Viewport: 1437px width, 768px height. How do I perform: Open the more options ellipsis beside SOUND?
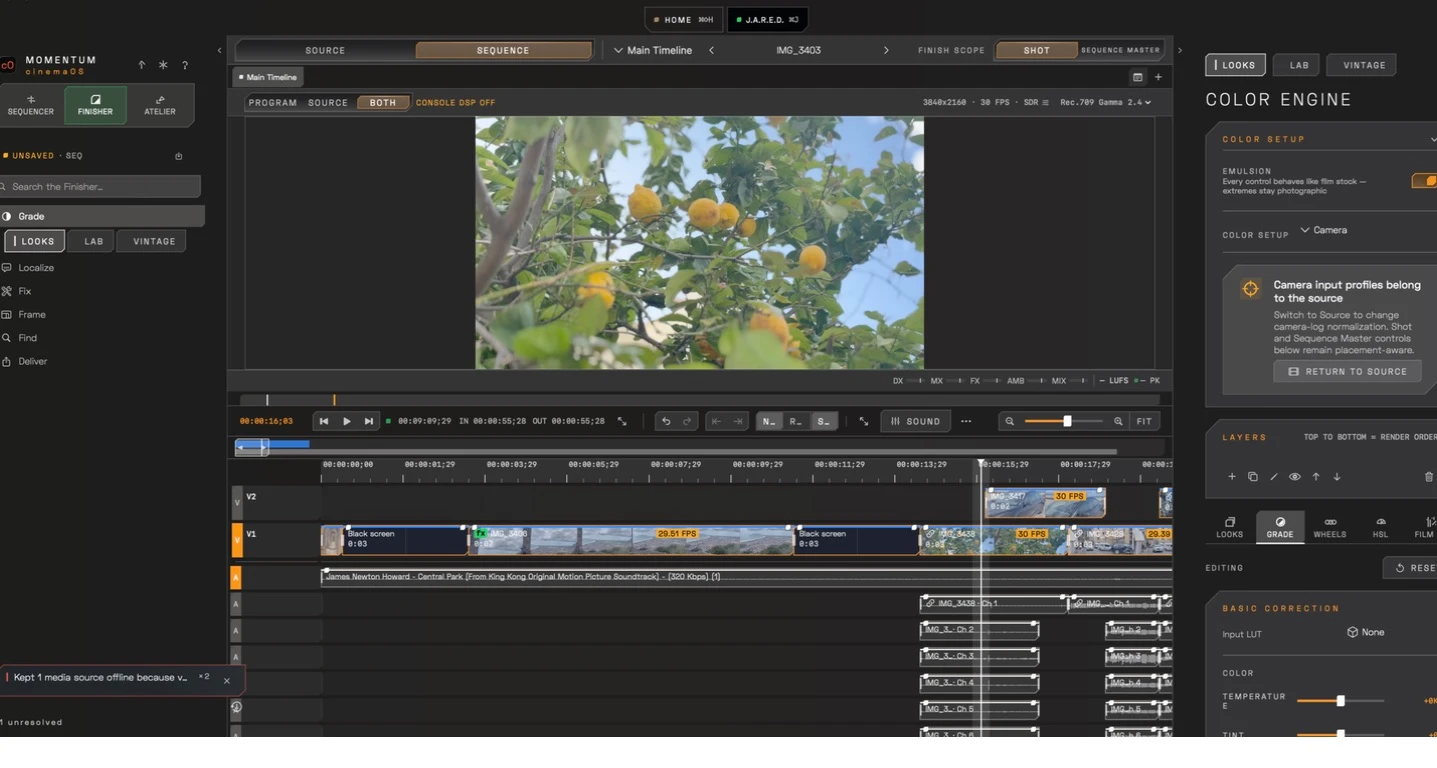[x=966, y=422]
